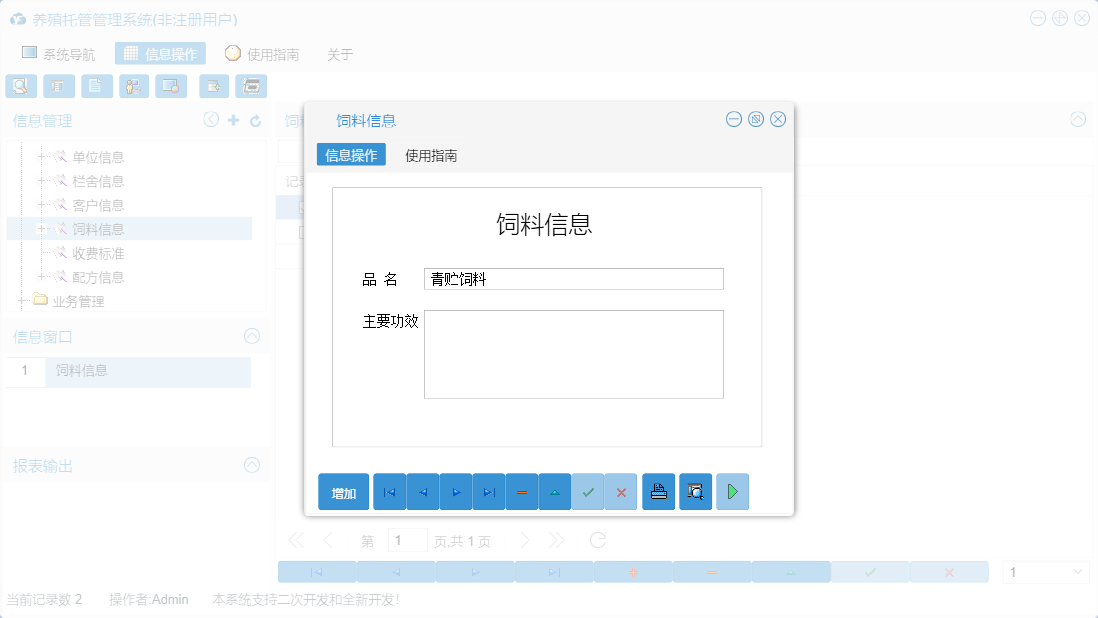Viewport: 1098px width, 618px height.
Task: Click the 品名 input field
Action: [574, 279]
